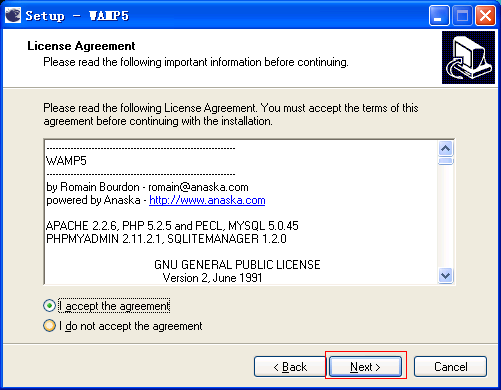Click the license text scroll down arrow
501x390 pixels.
pos(446,276)
